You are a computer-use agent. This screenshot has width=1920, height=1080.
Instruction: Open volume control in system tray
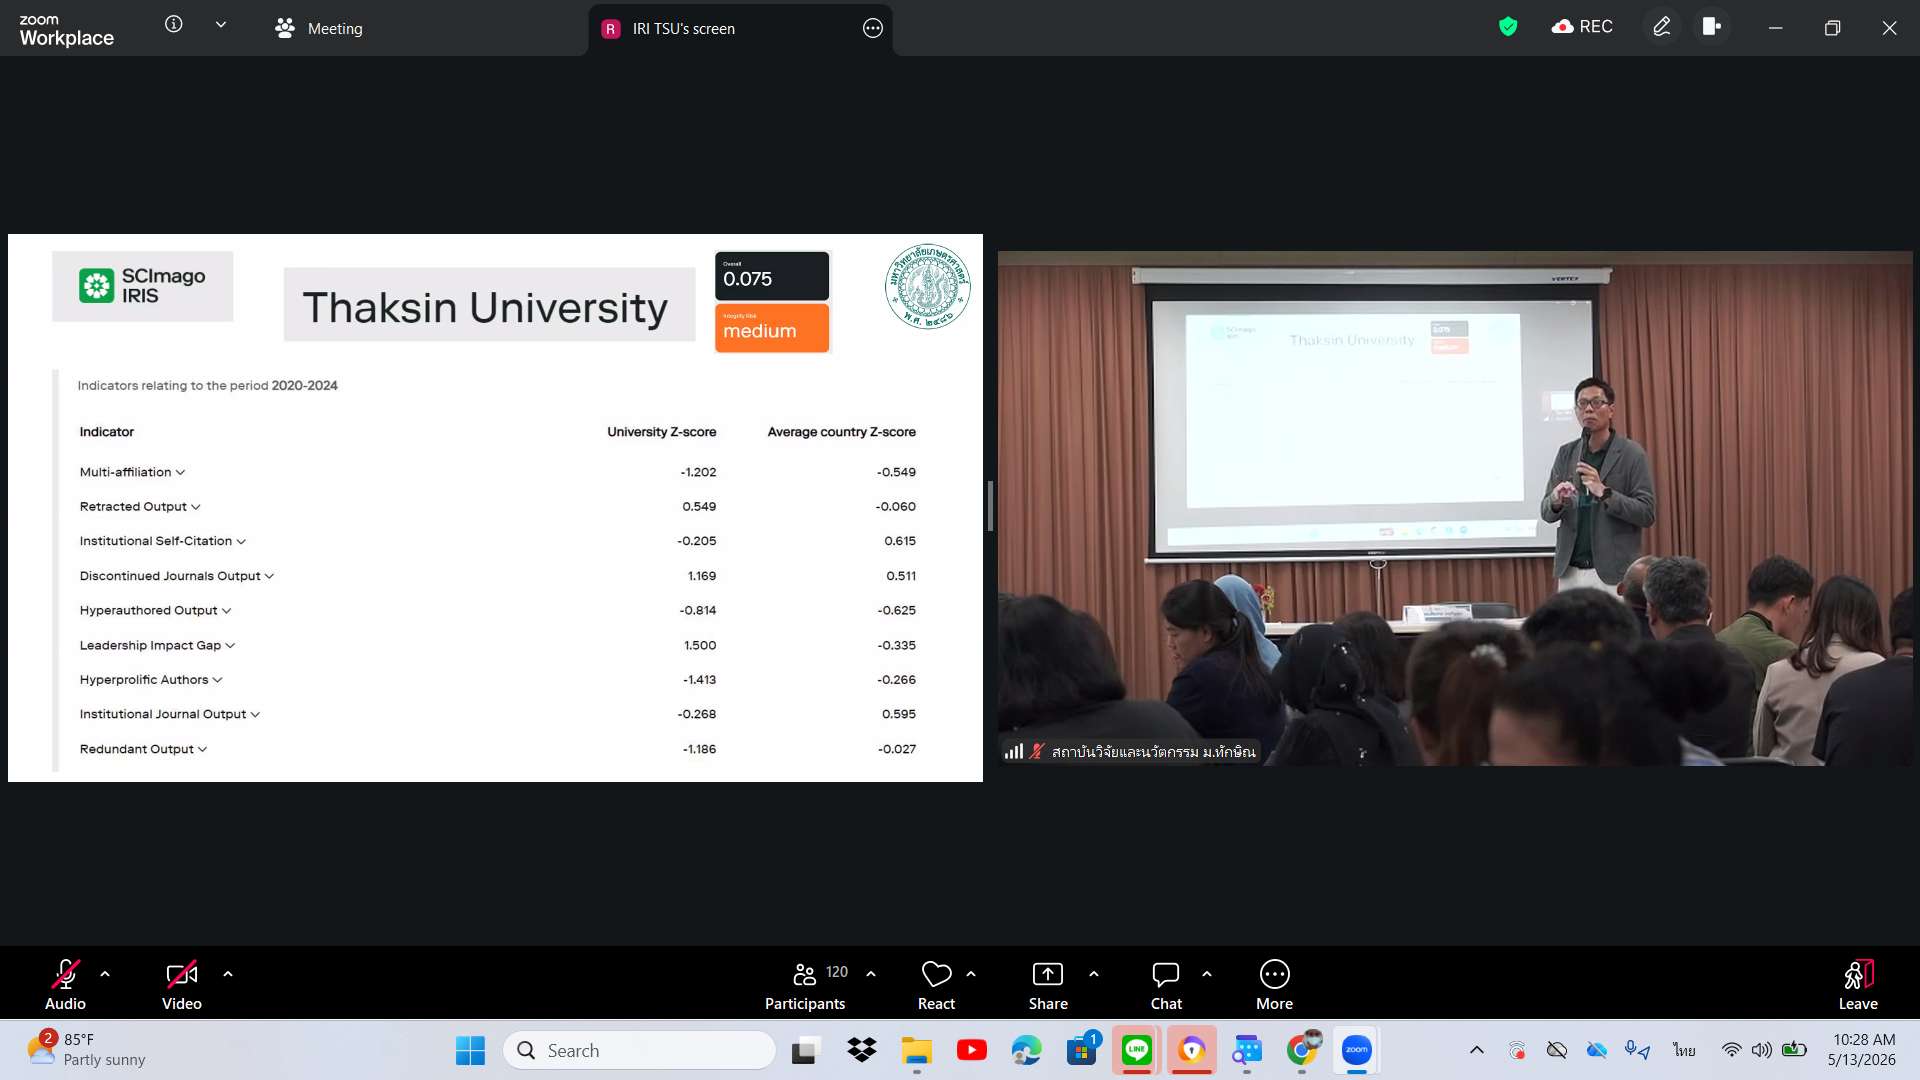(x=1762, y=1050)
